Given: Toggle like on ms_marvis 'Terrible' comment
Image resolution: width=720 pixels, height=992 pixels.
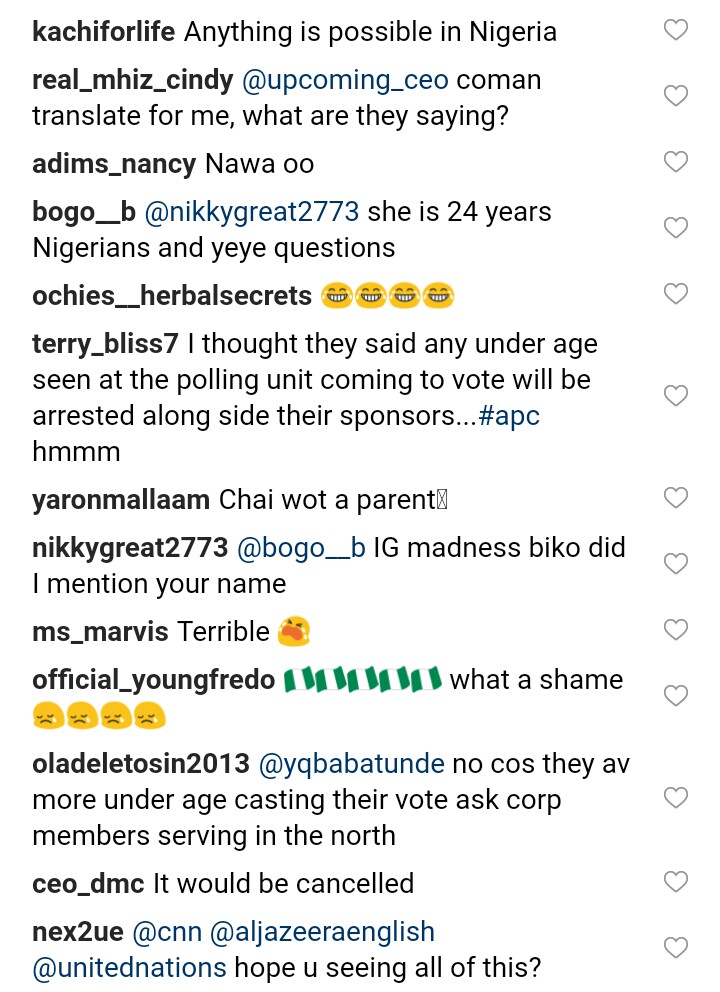Looking at the screenshot, I should pos(676,630).
